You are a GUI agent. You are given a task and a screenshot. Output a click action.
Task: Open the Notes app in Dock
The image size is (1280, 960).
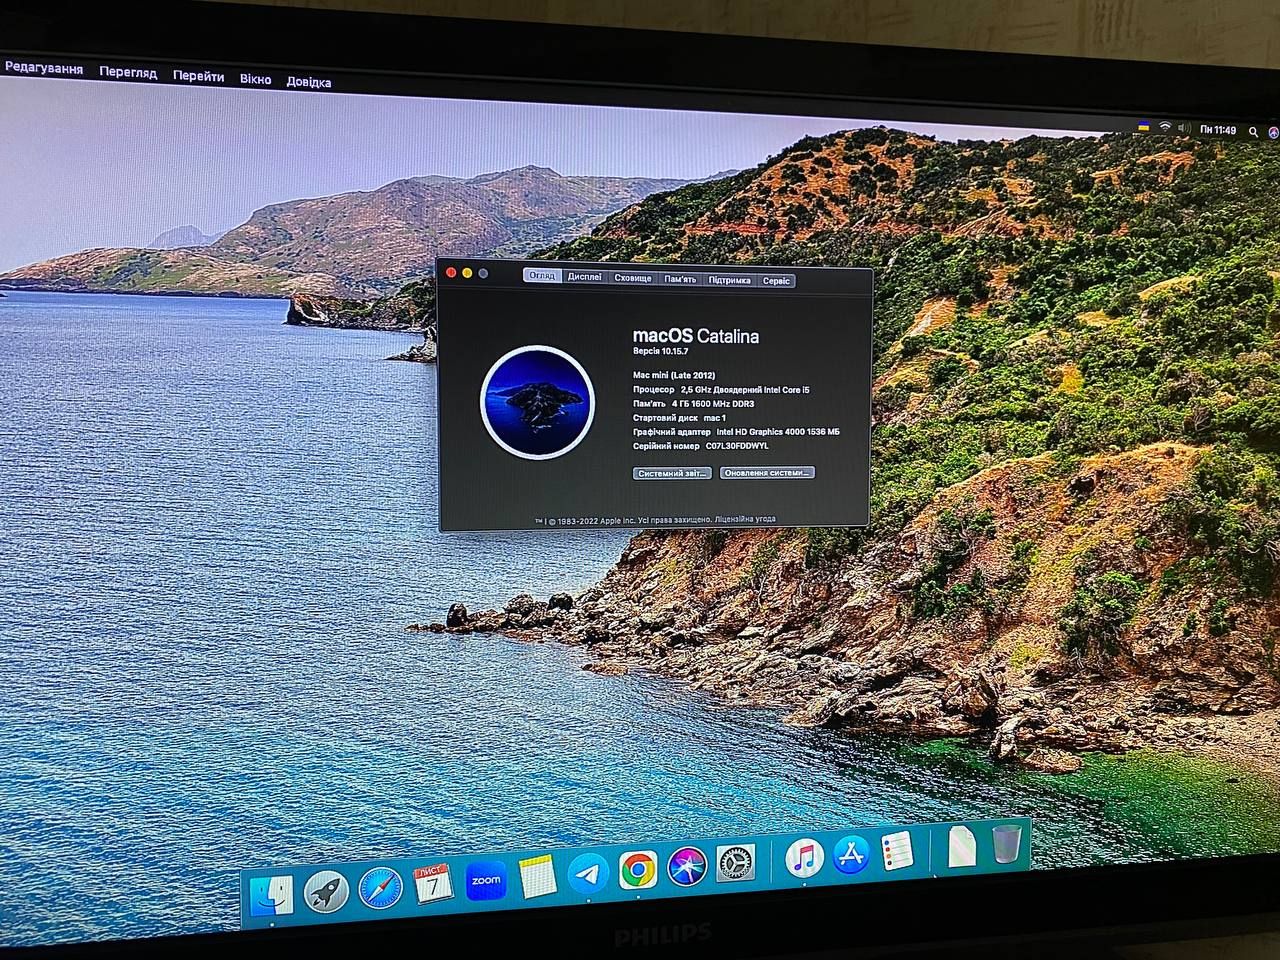pyautogui.click(x=537, y=876)
